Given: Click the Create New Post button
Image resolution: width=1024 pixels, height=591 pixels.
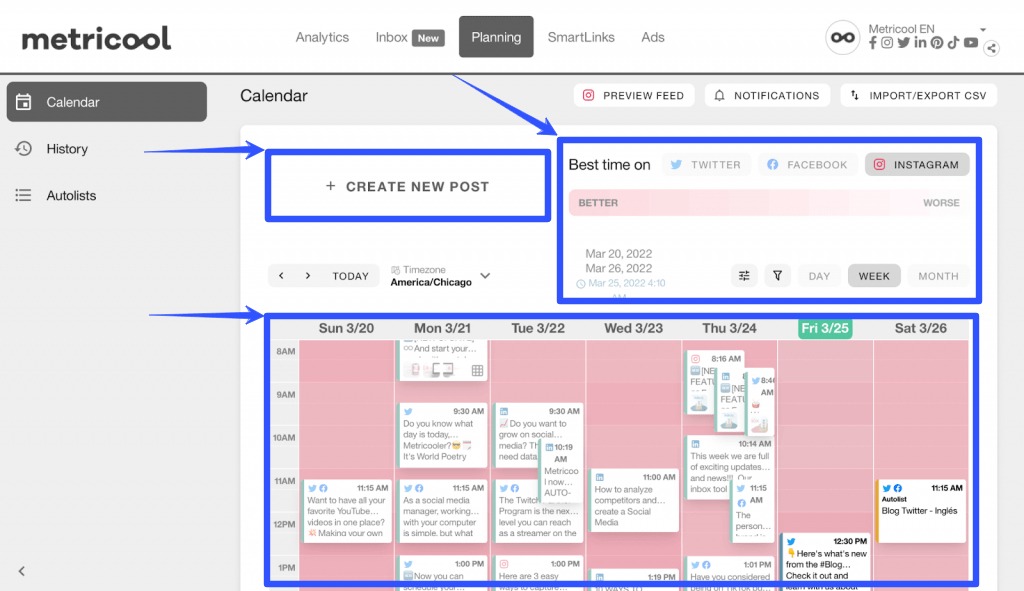Looking at the screenshot, I should pos(407,187).
